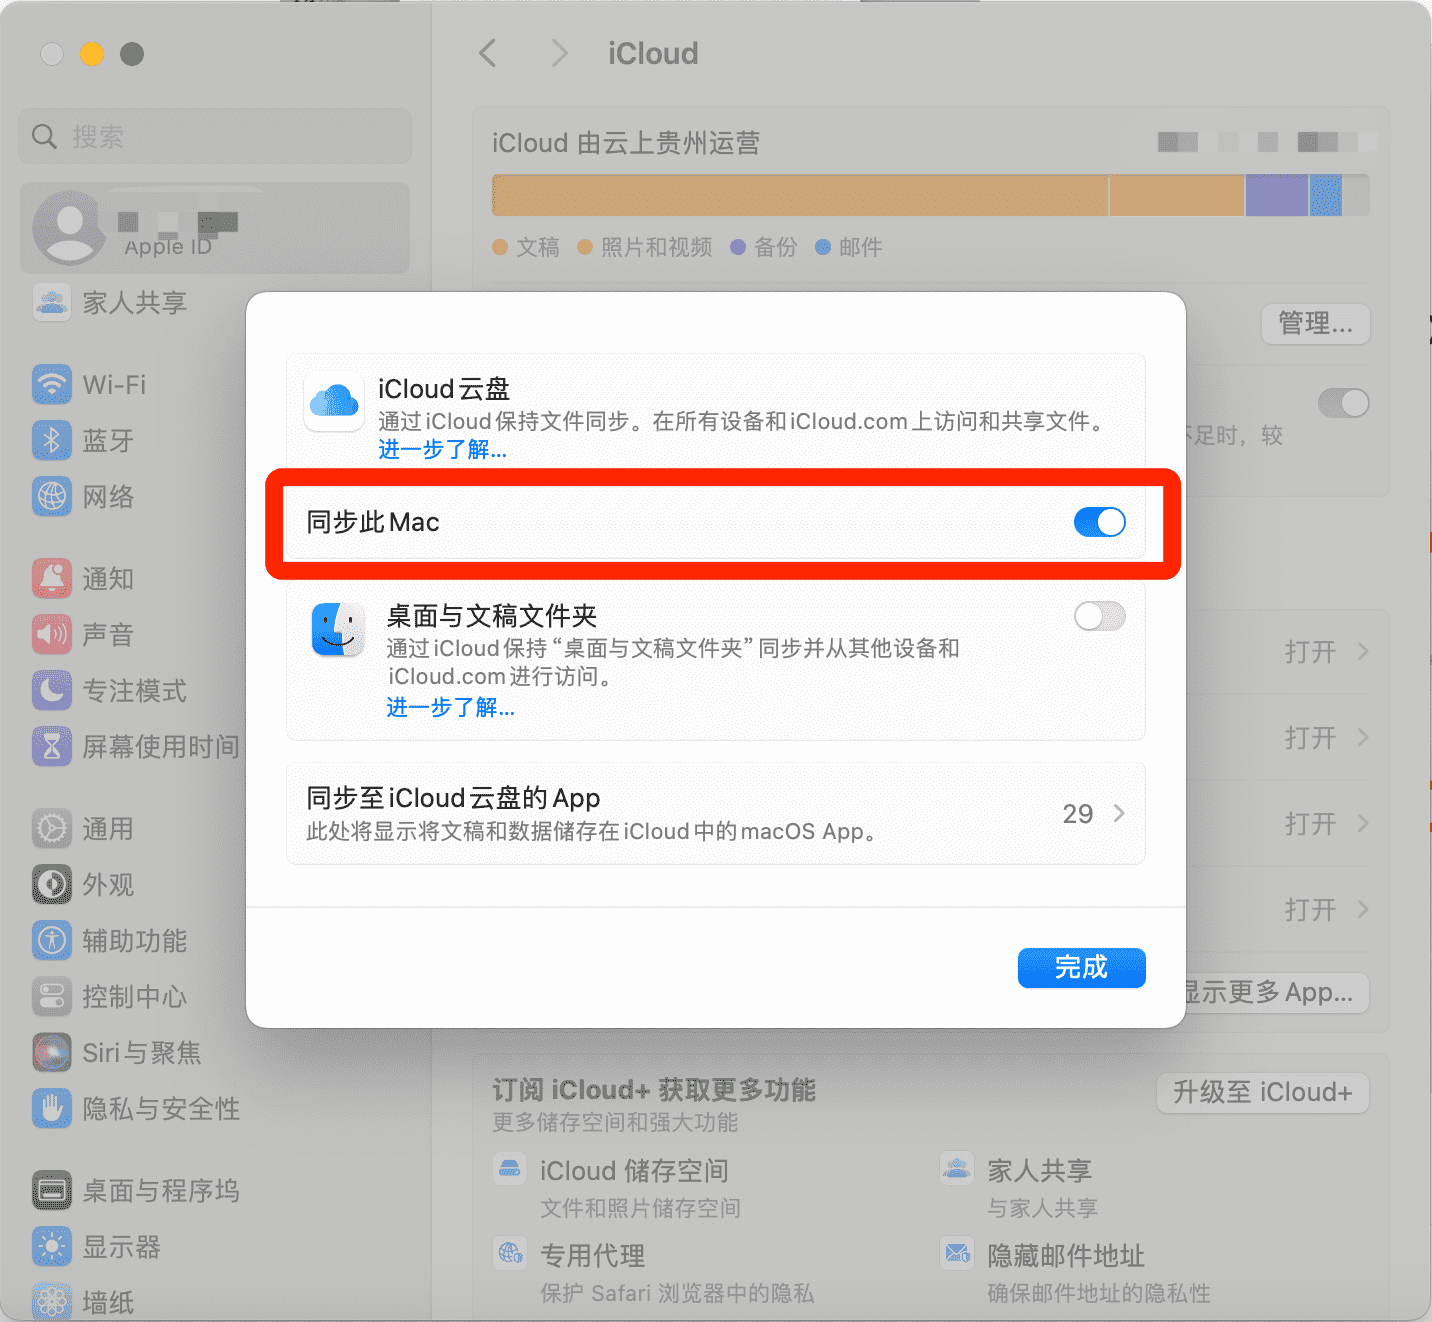The width and height of the screenshot is (1432, 1322).
Task: Click the Wi-Fi icon in sidebar
Action: 52,385
